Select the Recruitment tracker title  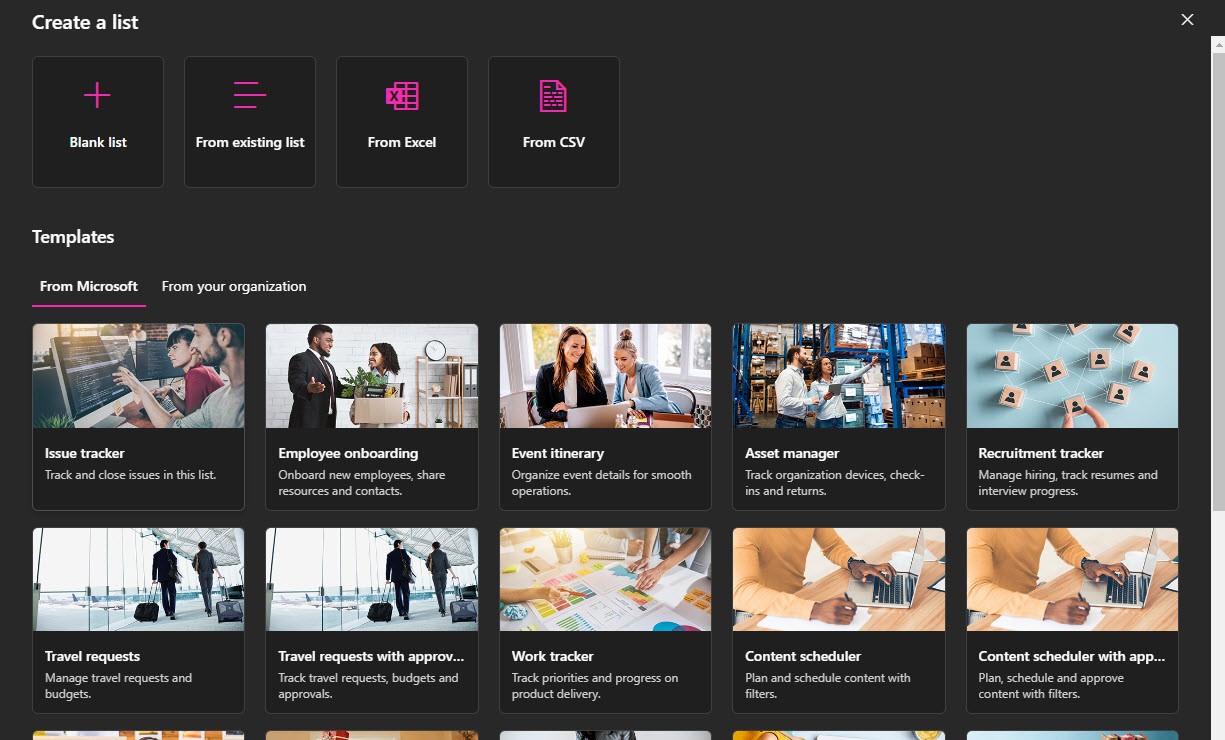pyautogui.click(x=1041, y=453)
